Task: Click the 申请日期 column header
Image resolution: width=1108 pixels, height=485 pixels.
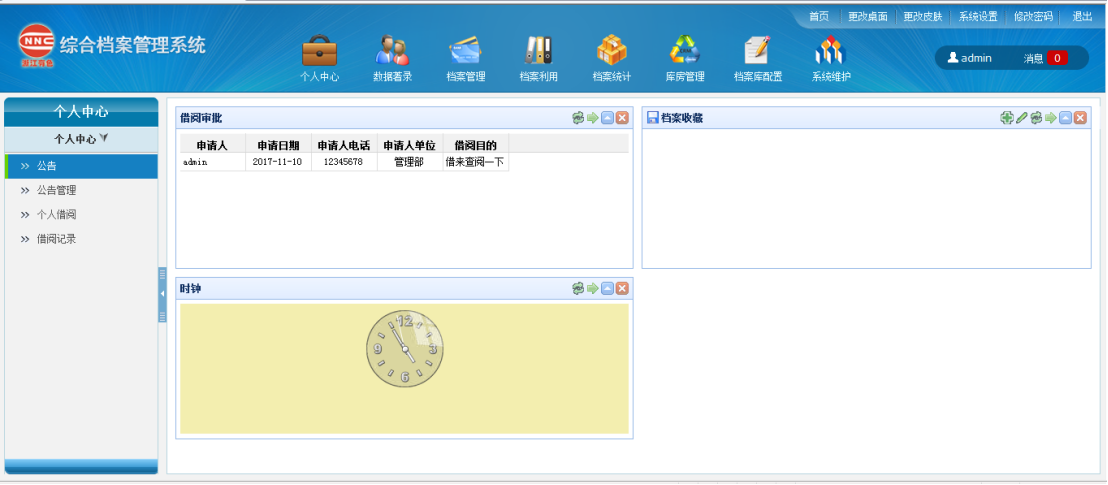Action: point(278,145)
